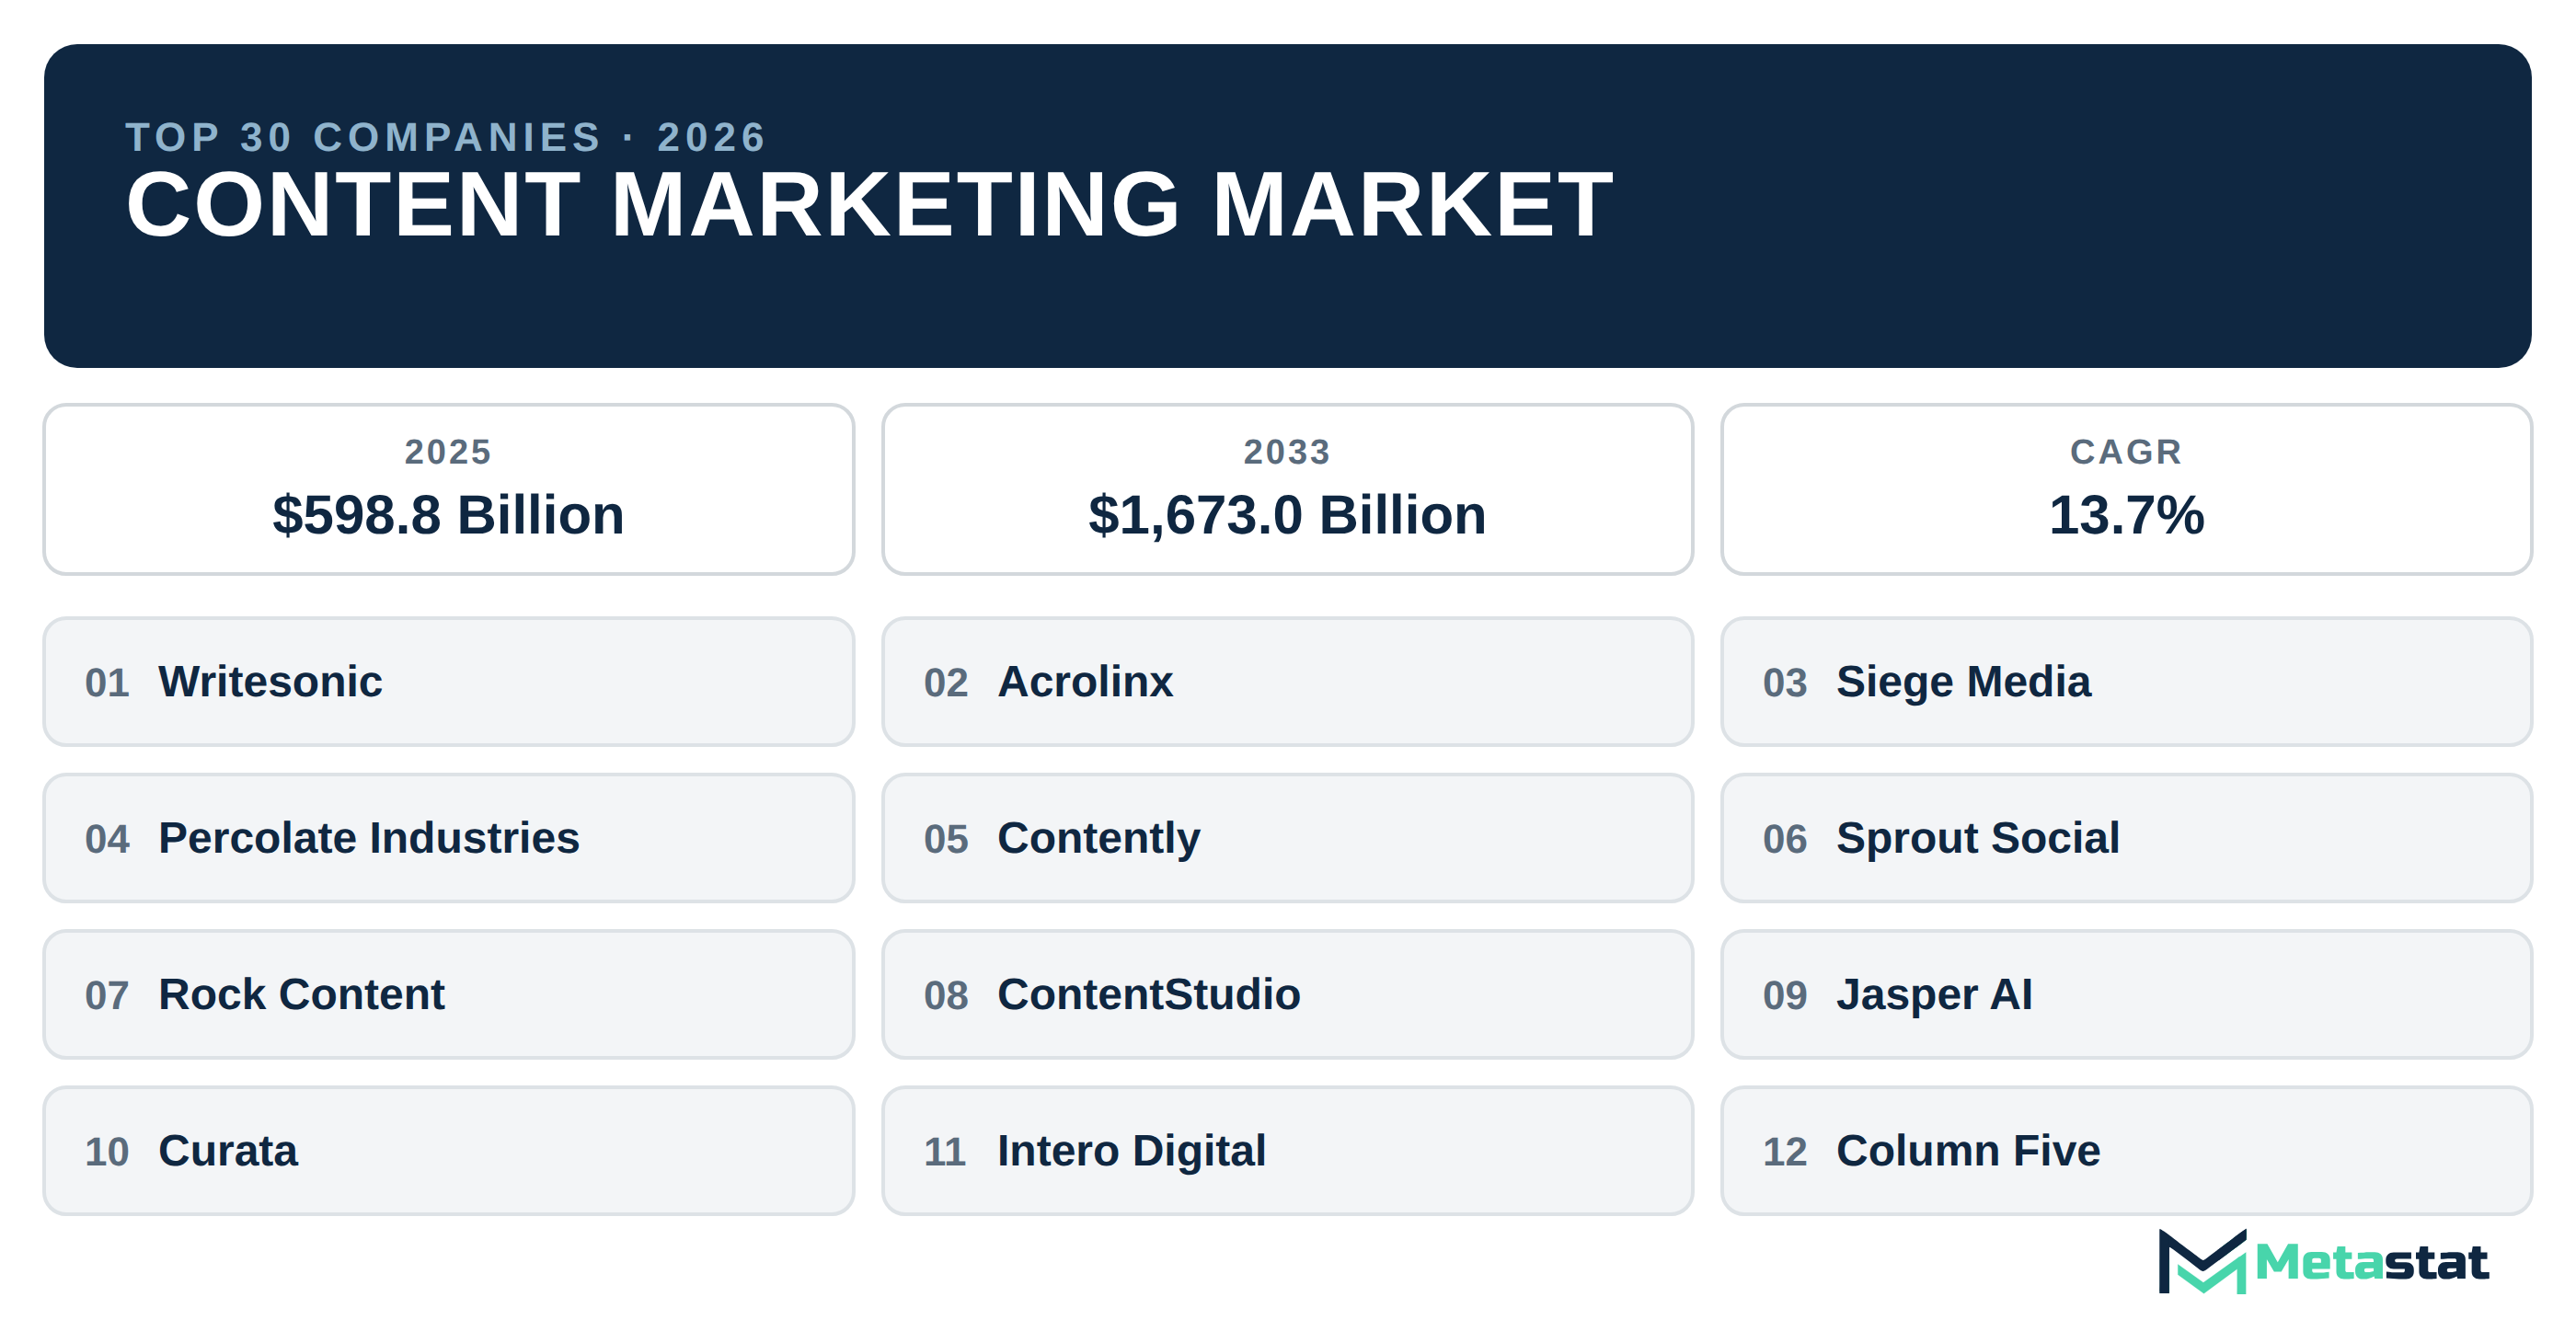Screen dimensions: 2576x1343
Task: Select the CAGR 13.7% stat card
Action: [2126, 490]
